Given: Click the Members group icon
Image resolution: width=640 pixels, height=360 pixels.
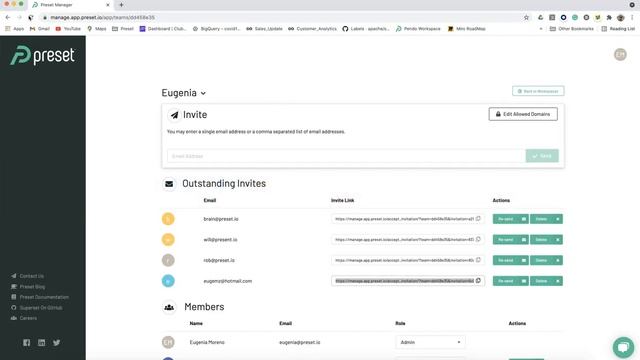Looking at the screenshot, I should pyautogui.click(x=169, y=307).
